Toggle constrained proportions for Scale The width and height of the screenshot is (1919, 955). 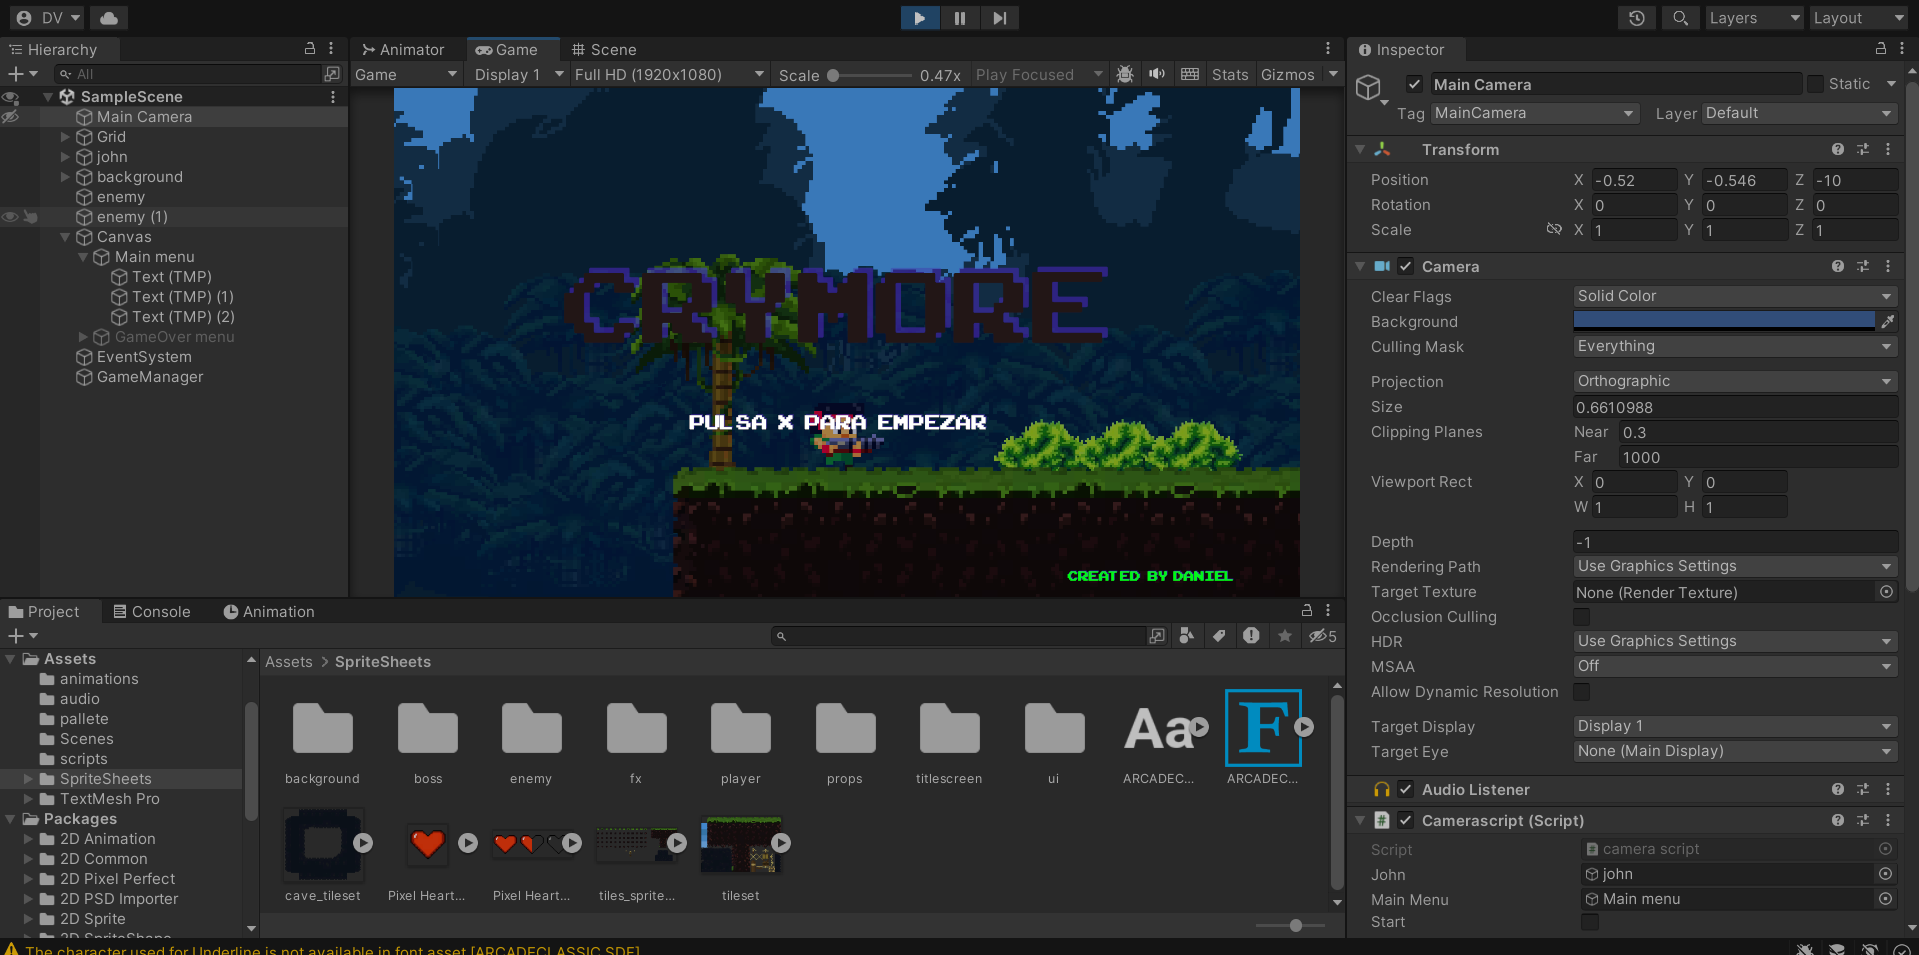point(1554,229)
